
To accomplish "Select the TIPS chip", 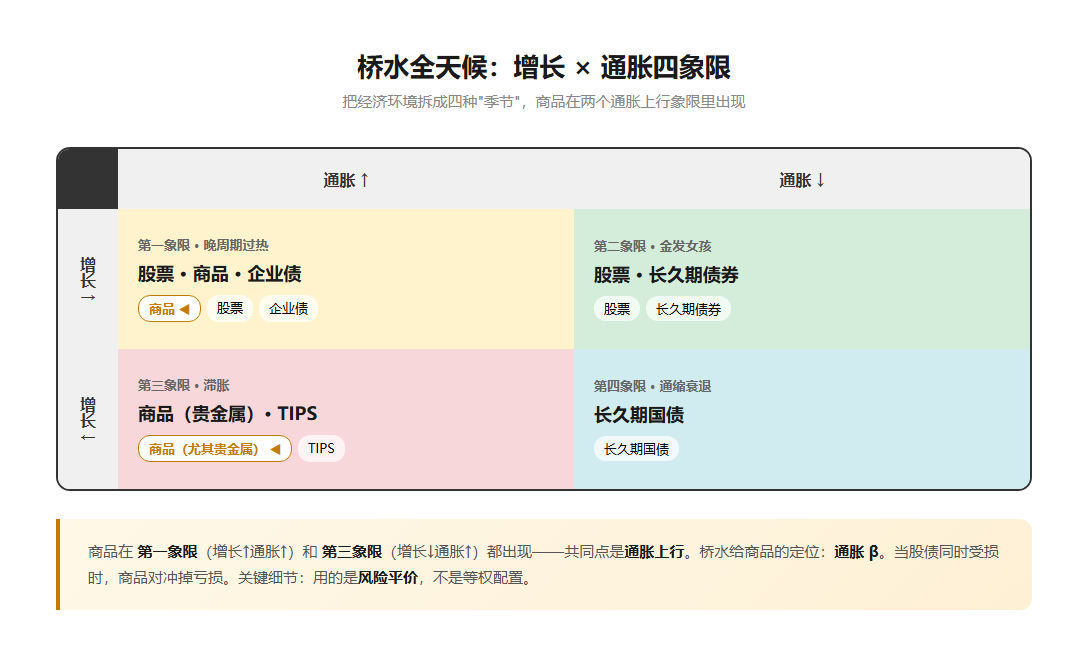I will [x=321, y=449].
